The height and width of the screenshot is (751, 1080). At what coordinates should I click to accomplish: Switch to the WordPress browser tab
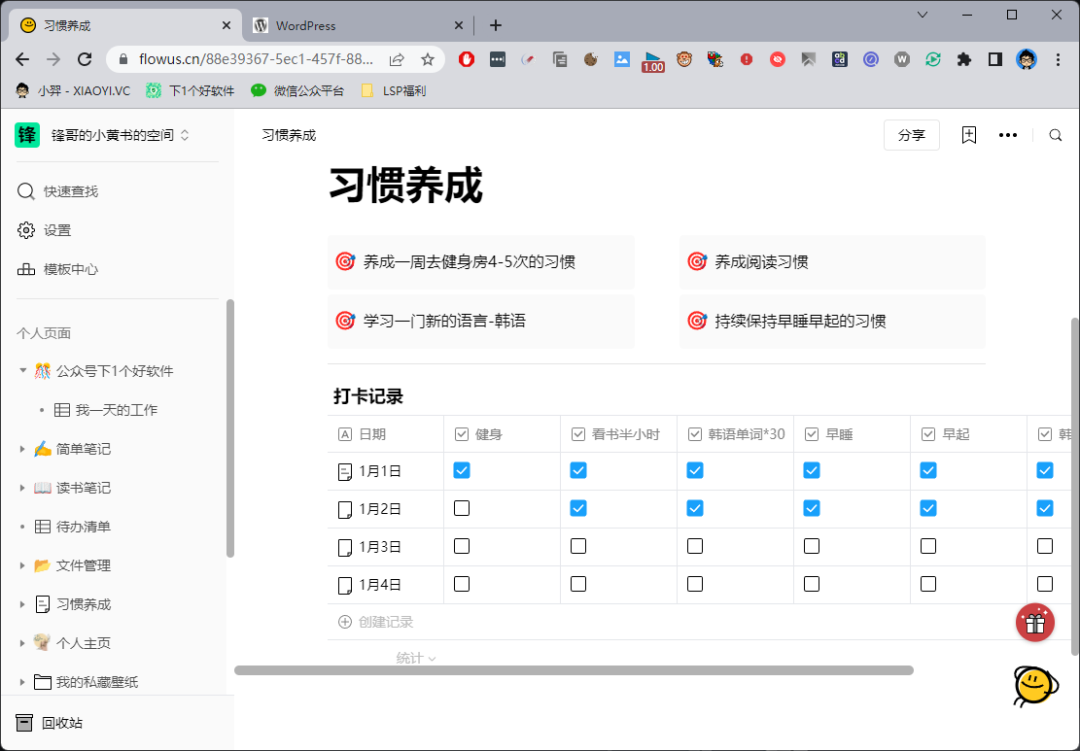[357, 25]
